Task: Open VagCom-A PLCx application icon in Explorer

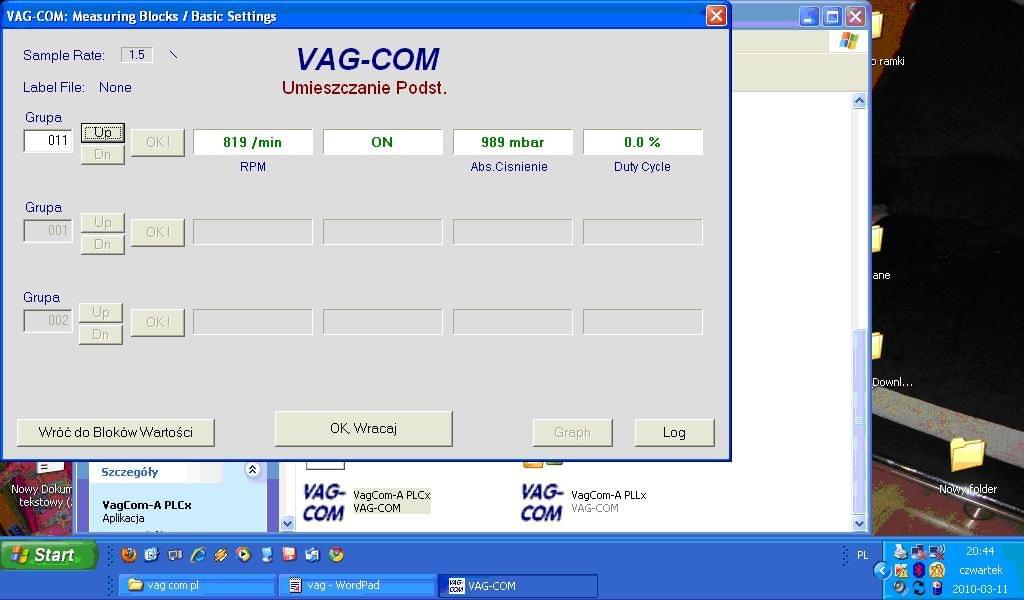Action: [x=323, y=502]
